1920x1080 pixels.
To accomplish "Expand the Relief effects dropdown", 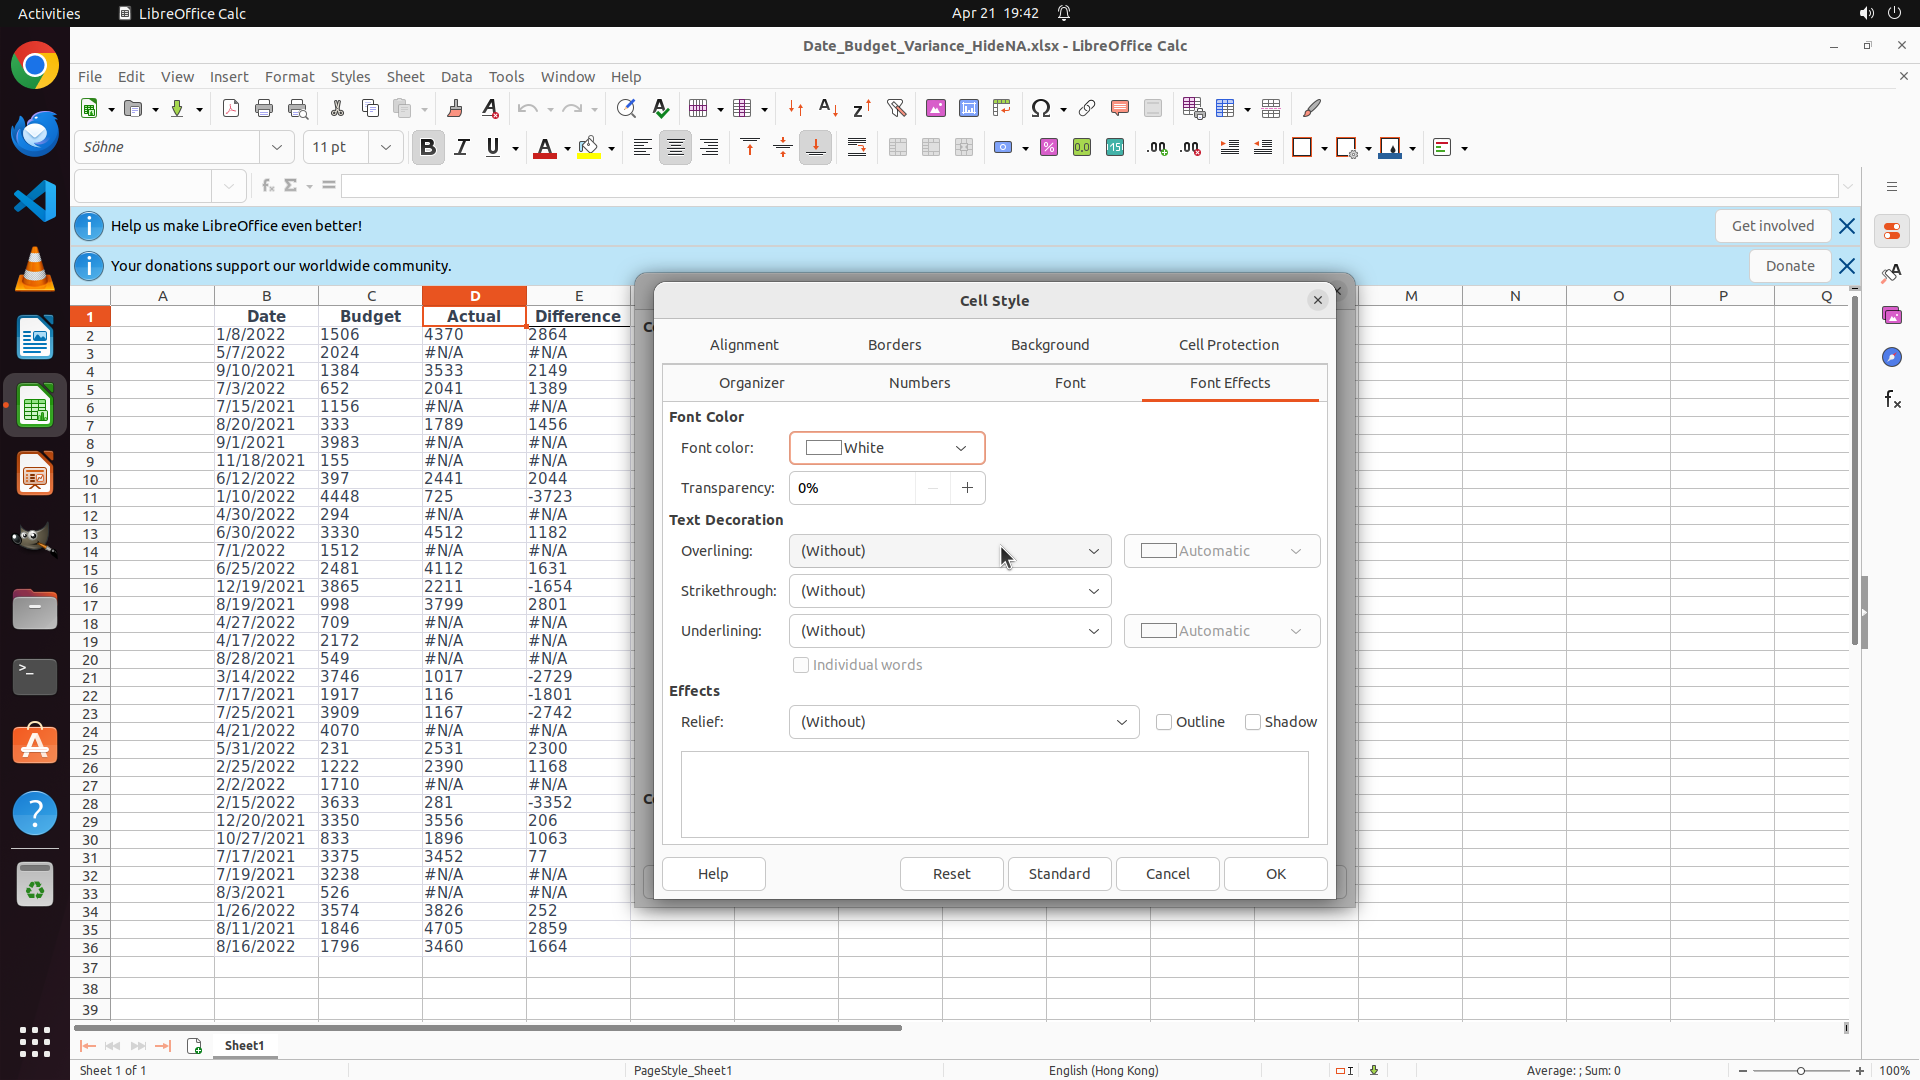I will coord(963,722).
